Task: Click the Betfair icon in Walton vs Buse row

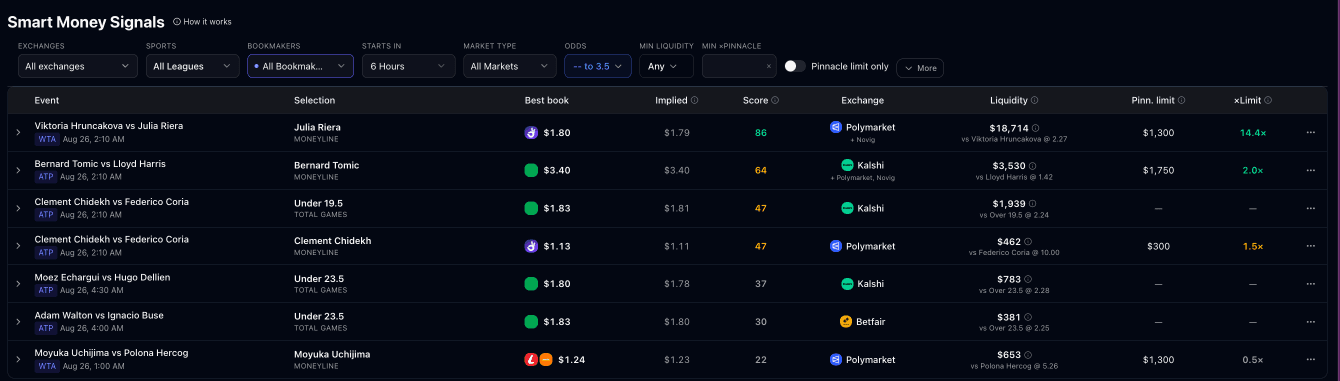Action: [846, 322]
